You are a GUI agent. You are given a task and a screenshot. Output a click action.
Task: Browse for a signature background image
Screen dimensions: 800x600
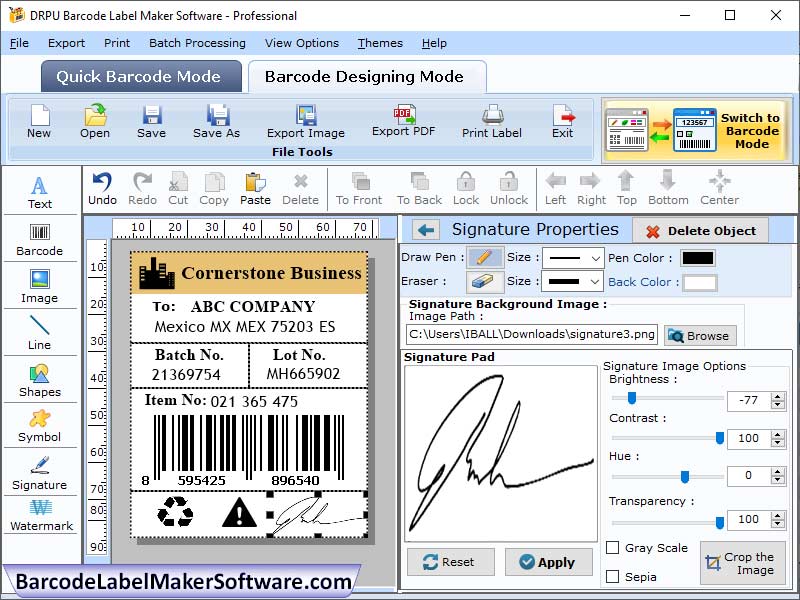[699, 335]
